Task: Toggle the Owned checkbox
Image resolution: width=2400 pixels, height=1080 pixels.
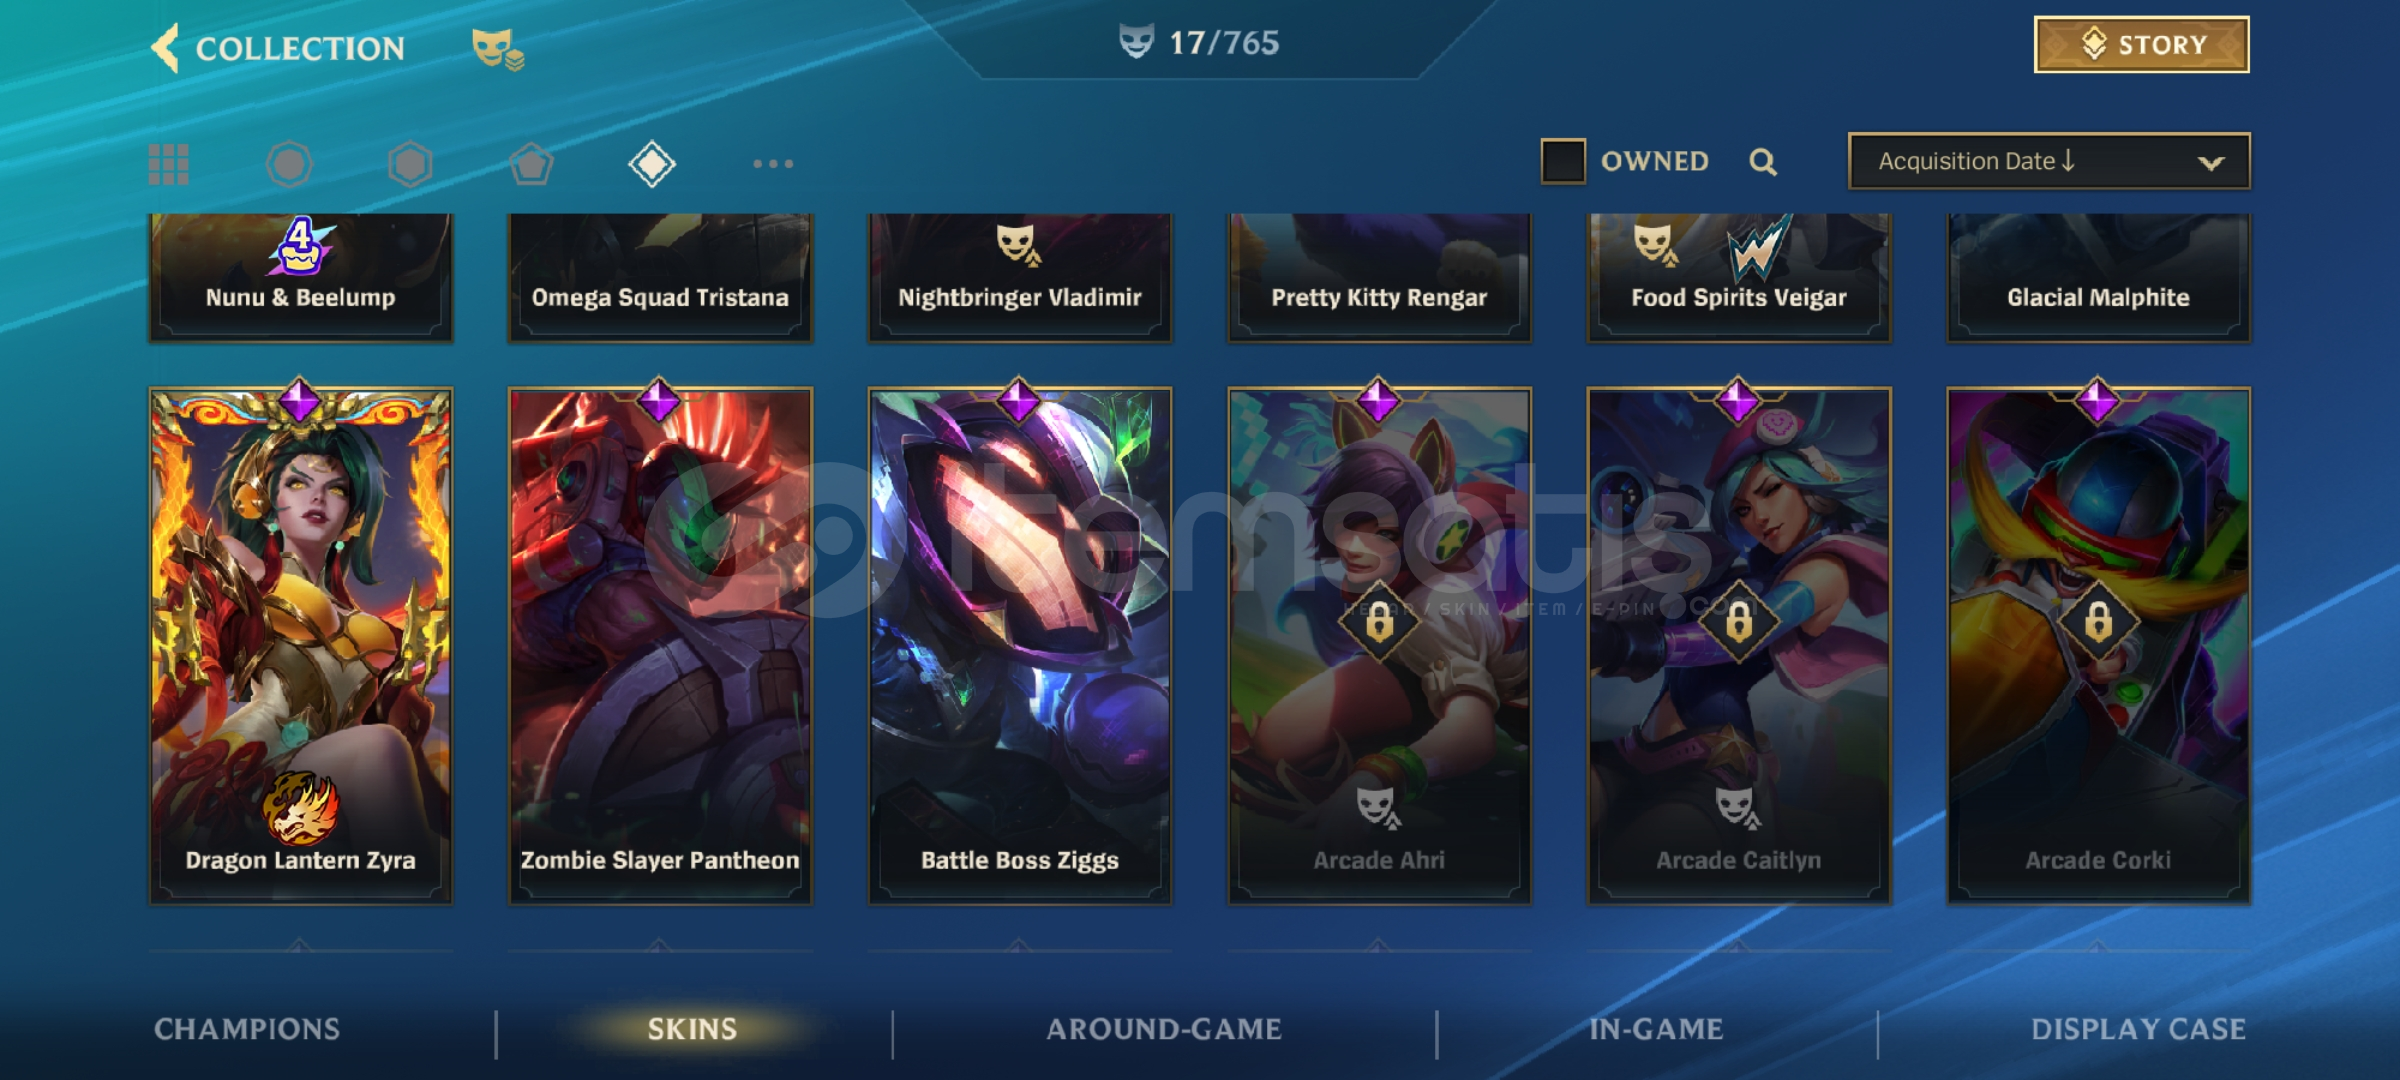Action: pyautogui.click(x=1563, y=161)
